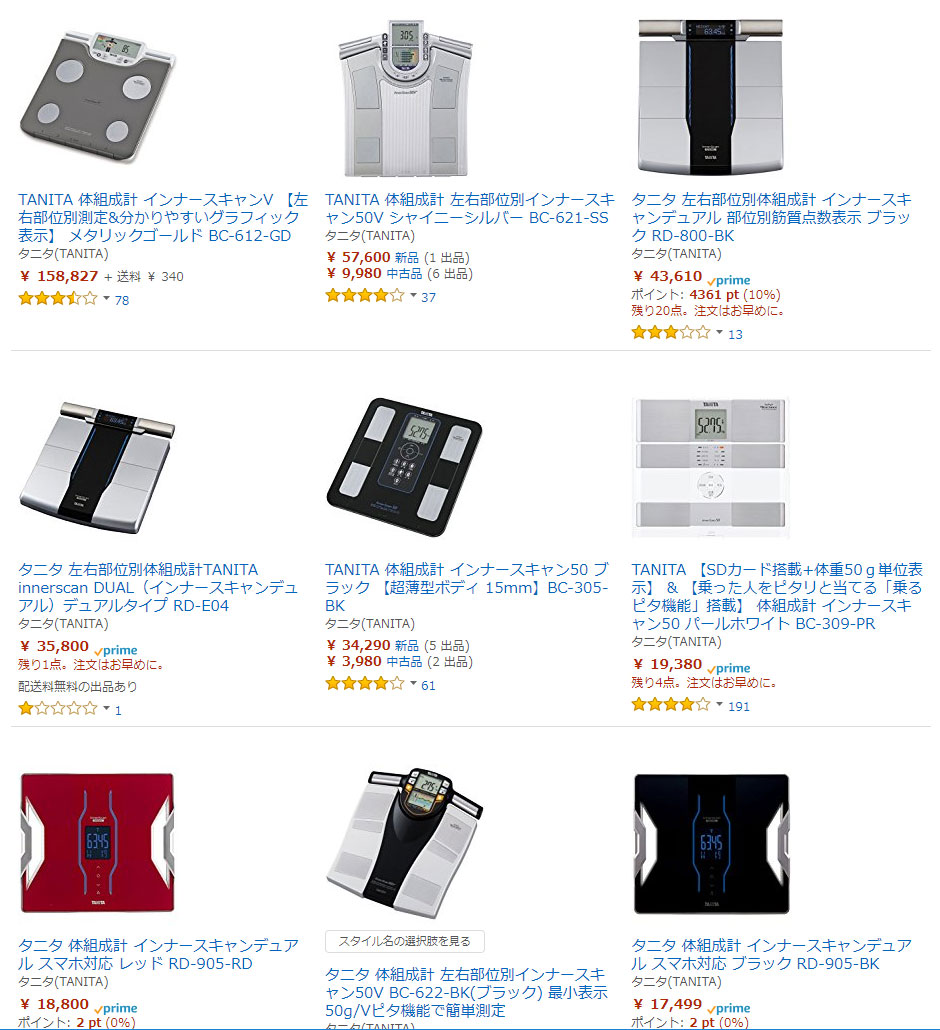Click the four-star rating of BC-305-BK

click(365, 684)
